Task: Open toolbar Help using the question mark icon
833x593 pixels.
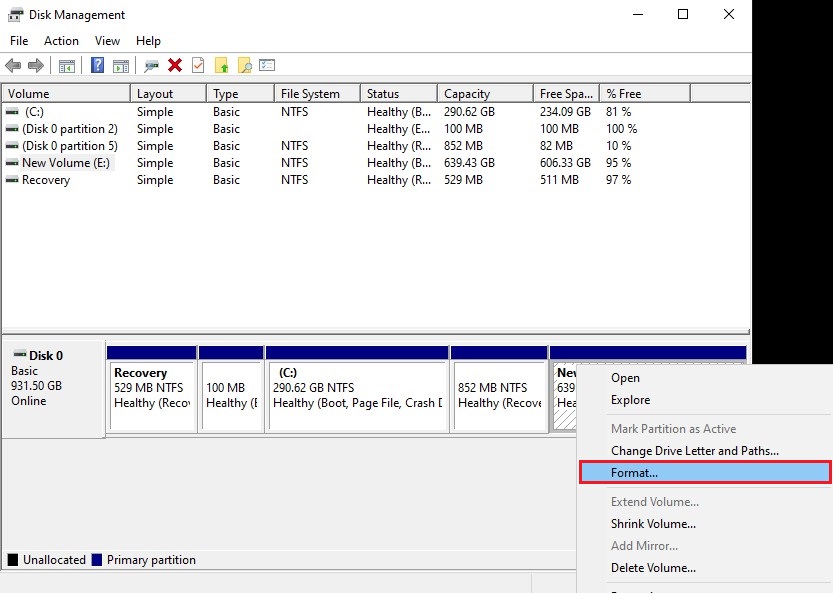Action: pyautogui.click(x=96, y=65)
